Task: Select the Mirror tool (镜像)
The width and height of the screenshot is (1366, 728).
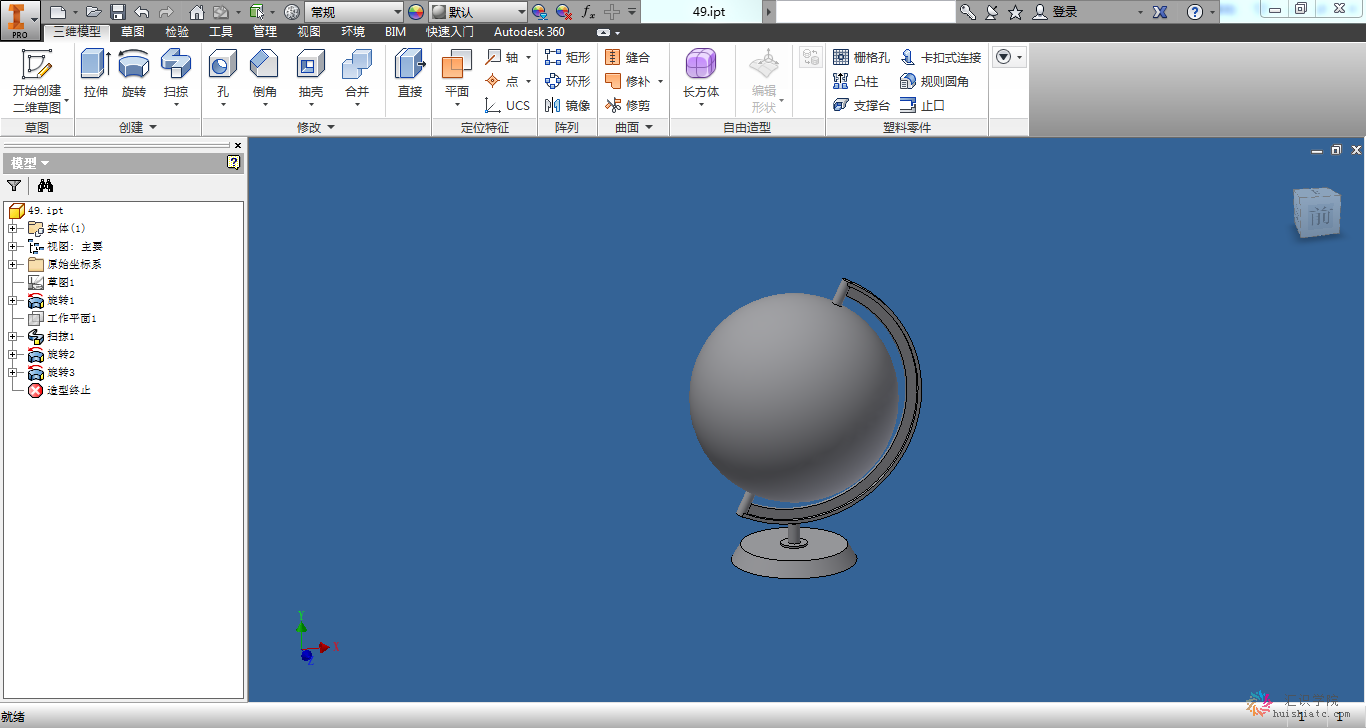Action: [x=567, y=105]
